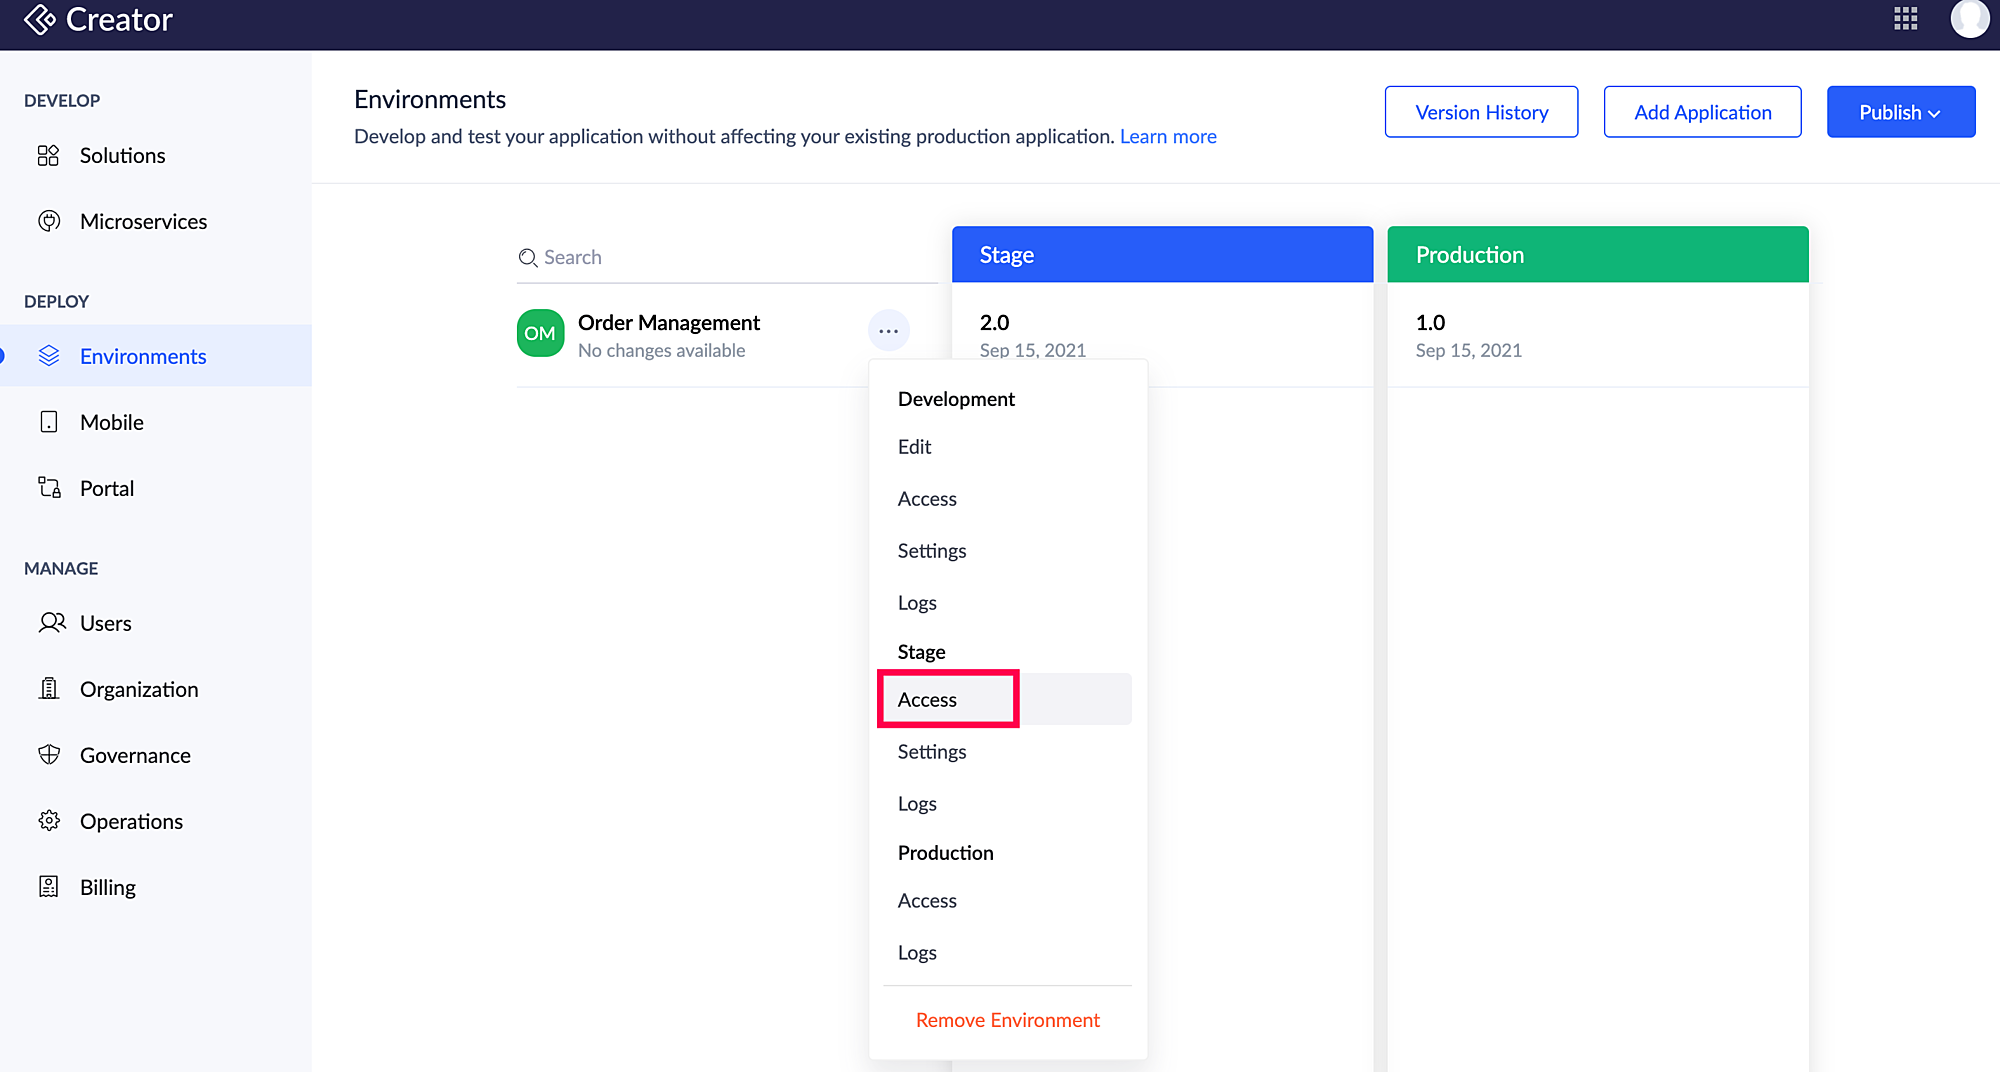Select Edit under Development
Screen dimensions: 2000x1072
click(x=1008, y=447)
